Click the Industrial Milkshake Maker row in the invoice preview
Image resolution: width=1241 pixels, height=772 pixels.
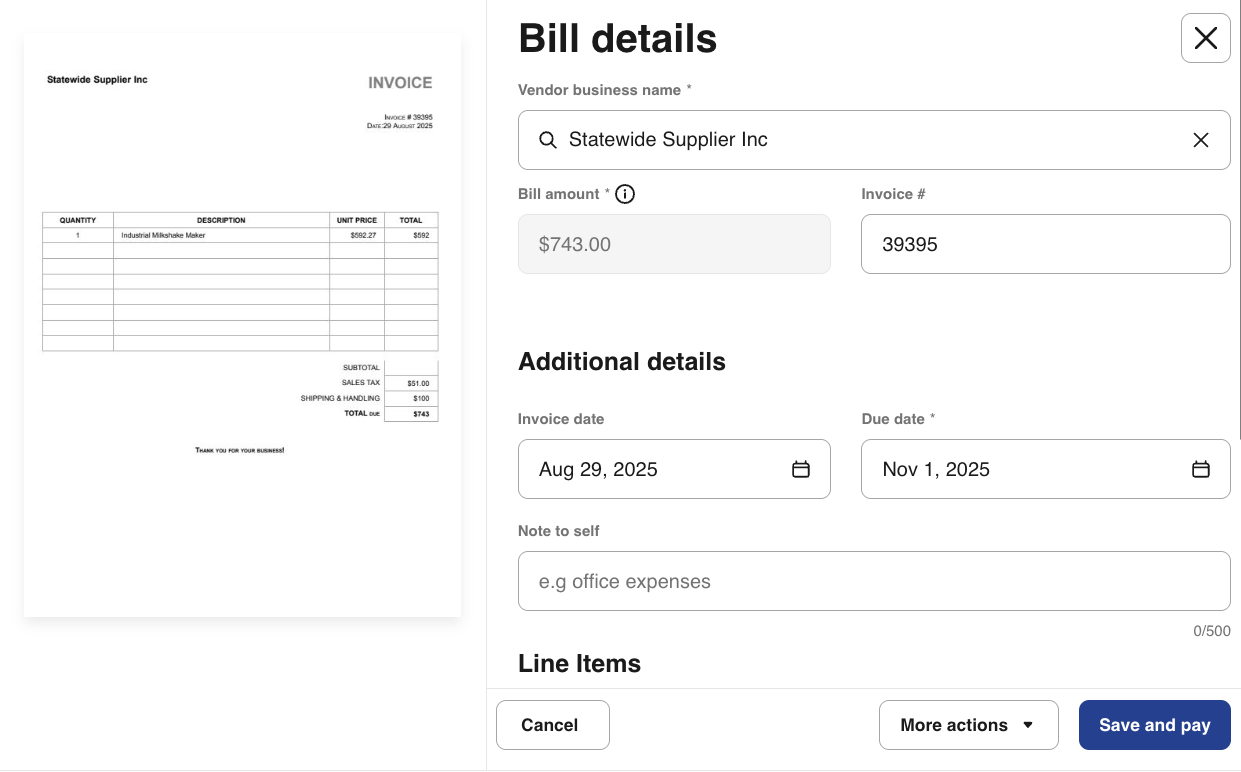point(163,235)
